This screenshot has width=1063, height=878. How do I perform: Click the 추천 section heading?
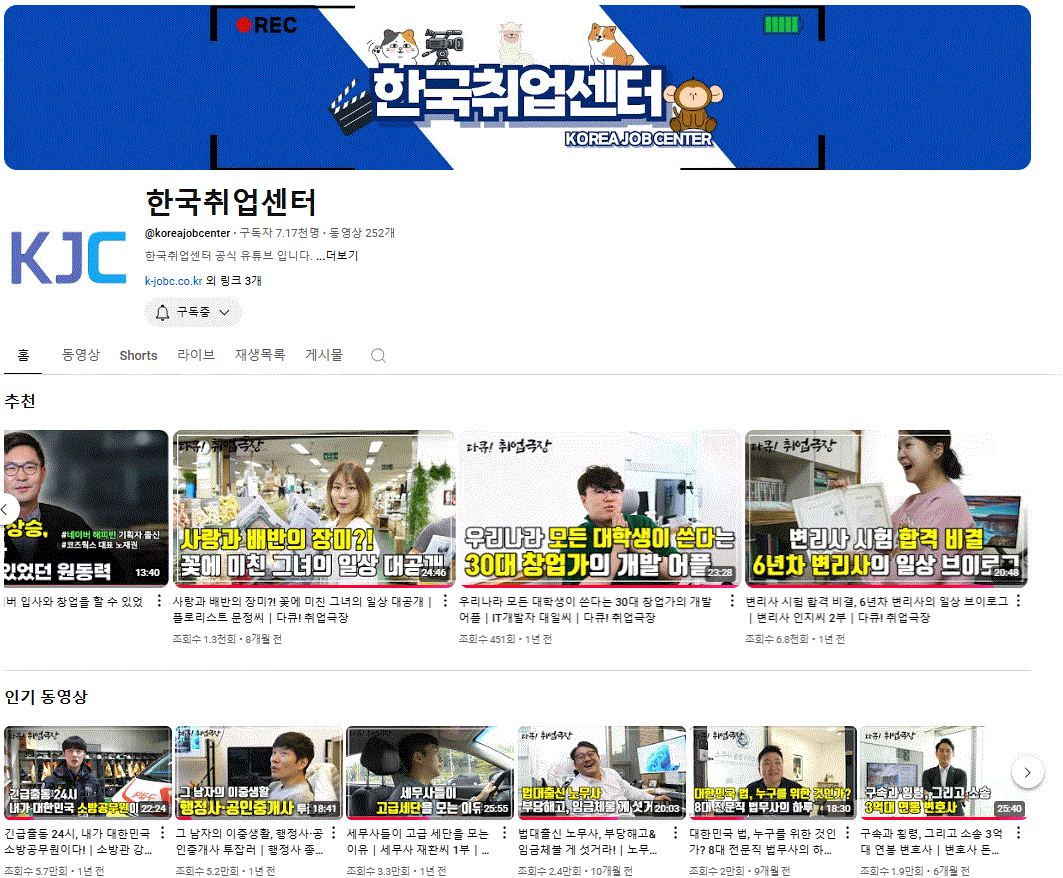click(x=20, y=401)
